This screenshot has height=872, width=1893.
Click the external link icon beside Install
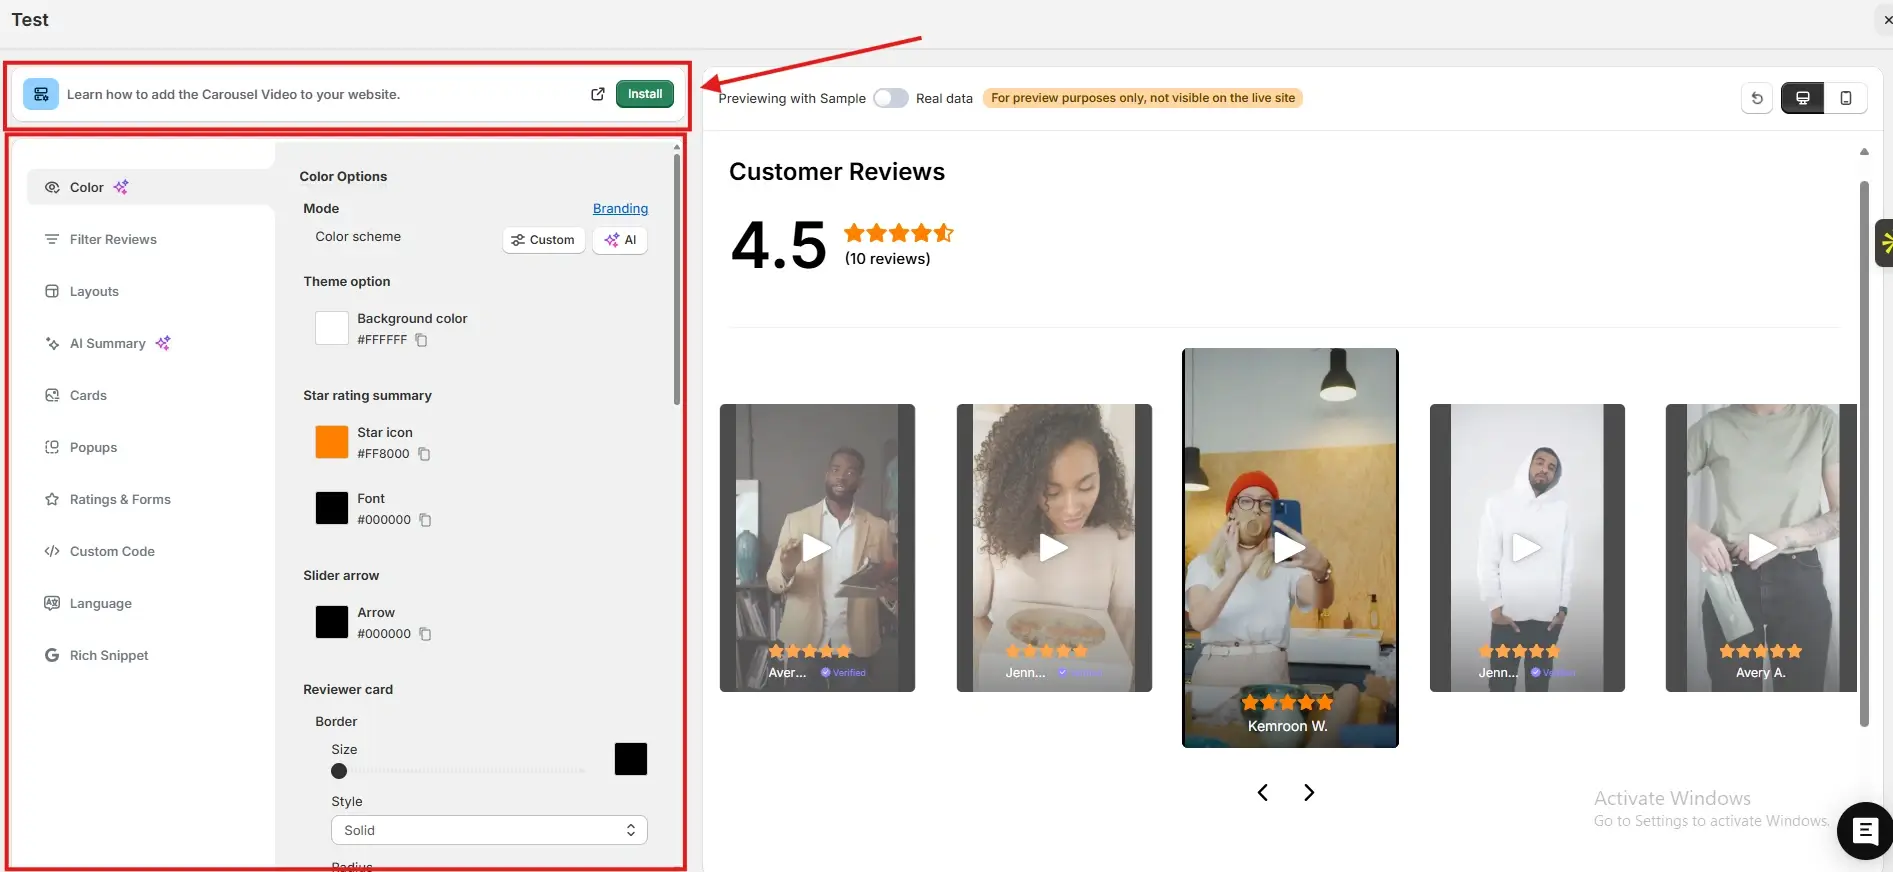(x=598, y=94)
